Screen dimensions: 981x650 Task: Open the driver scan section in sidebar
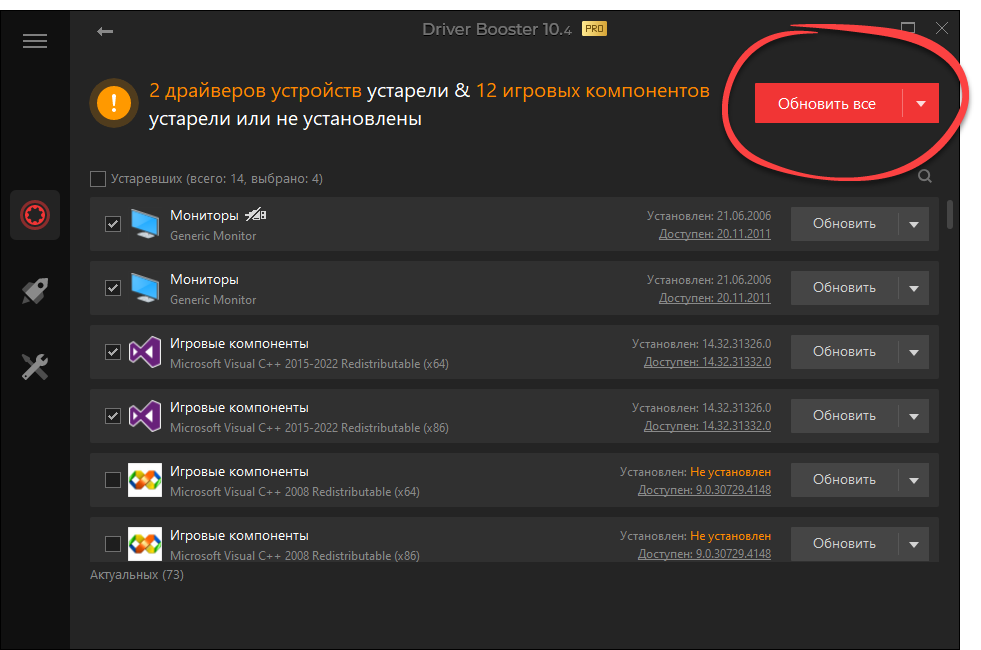tap(35, 215)
